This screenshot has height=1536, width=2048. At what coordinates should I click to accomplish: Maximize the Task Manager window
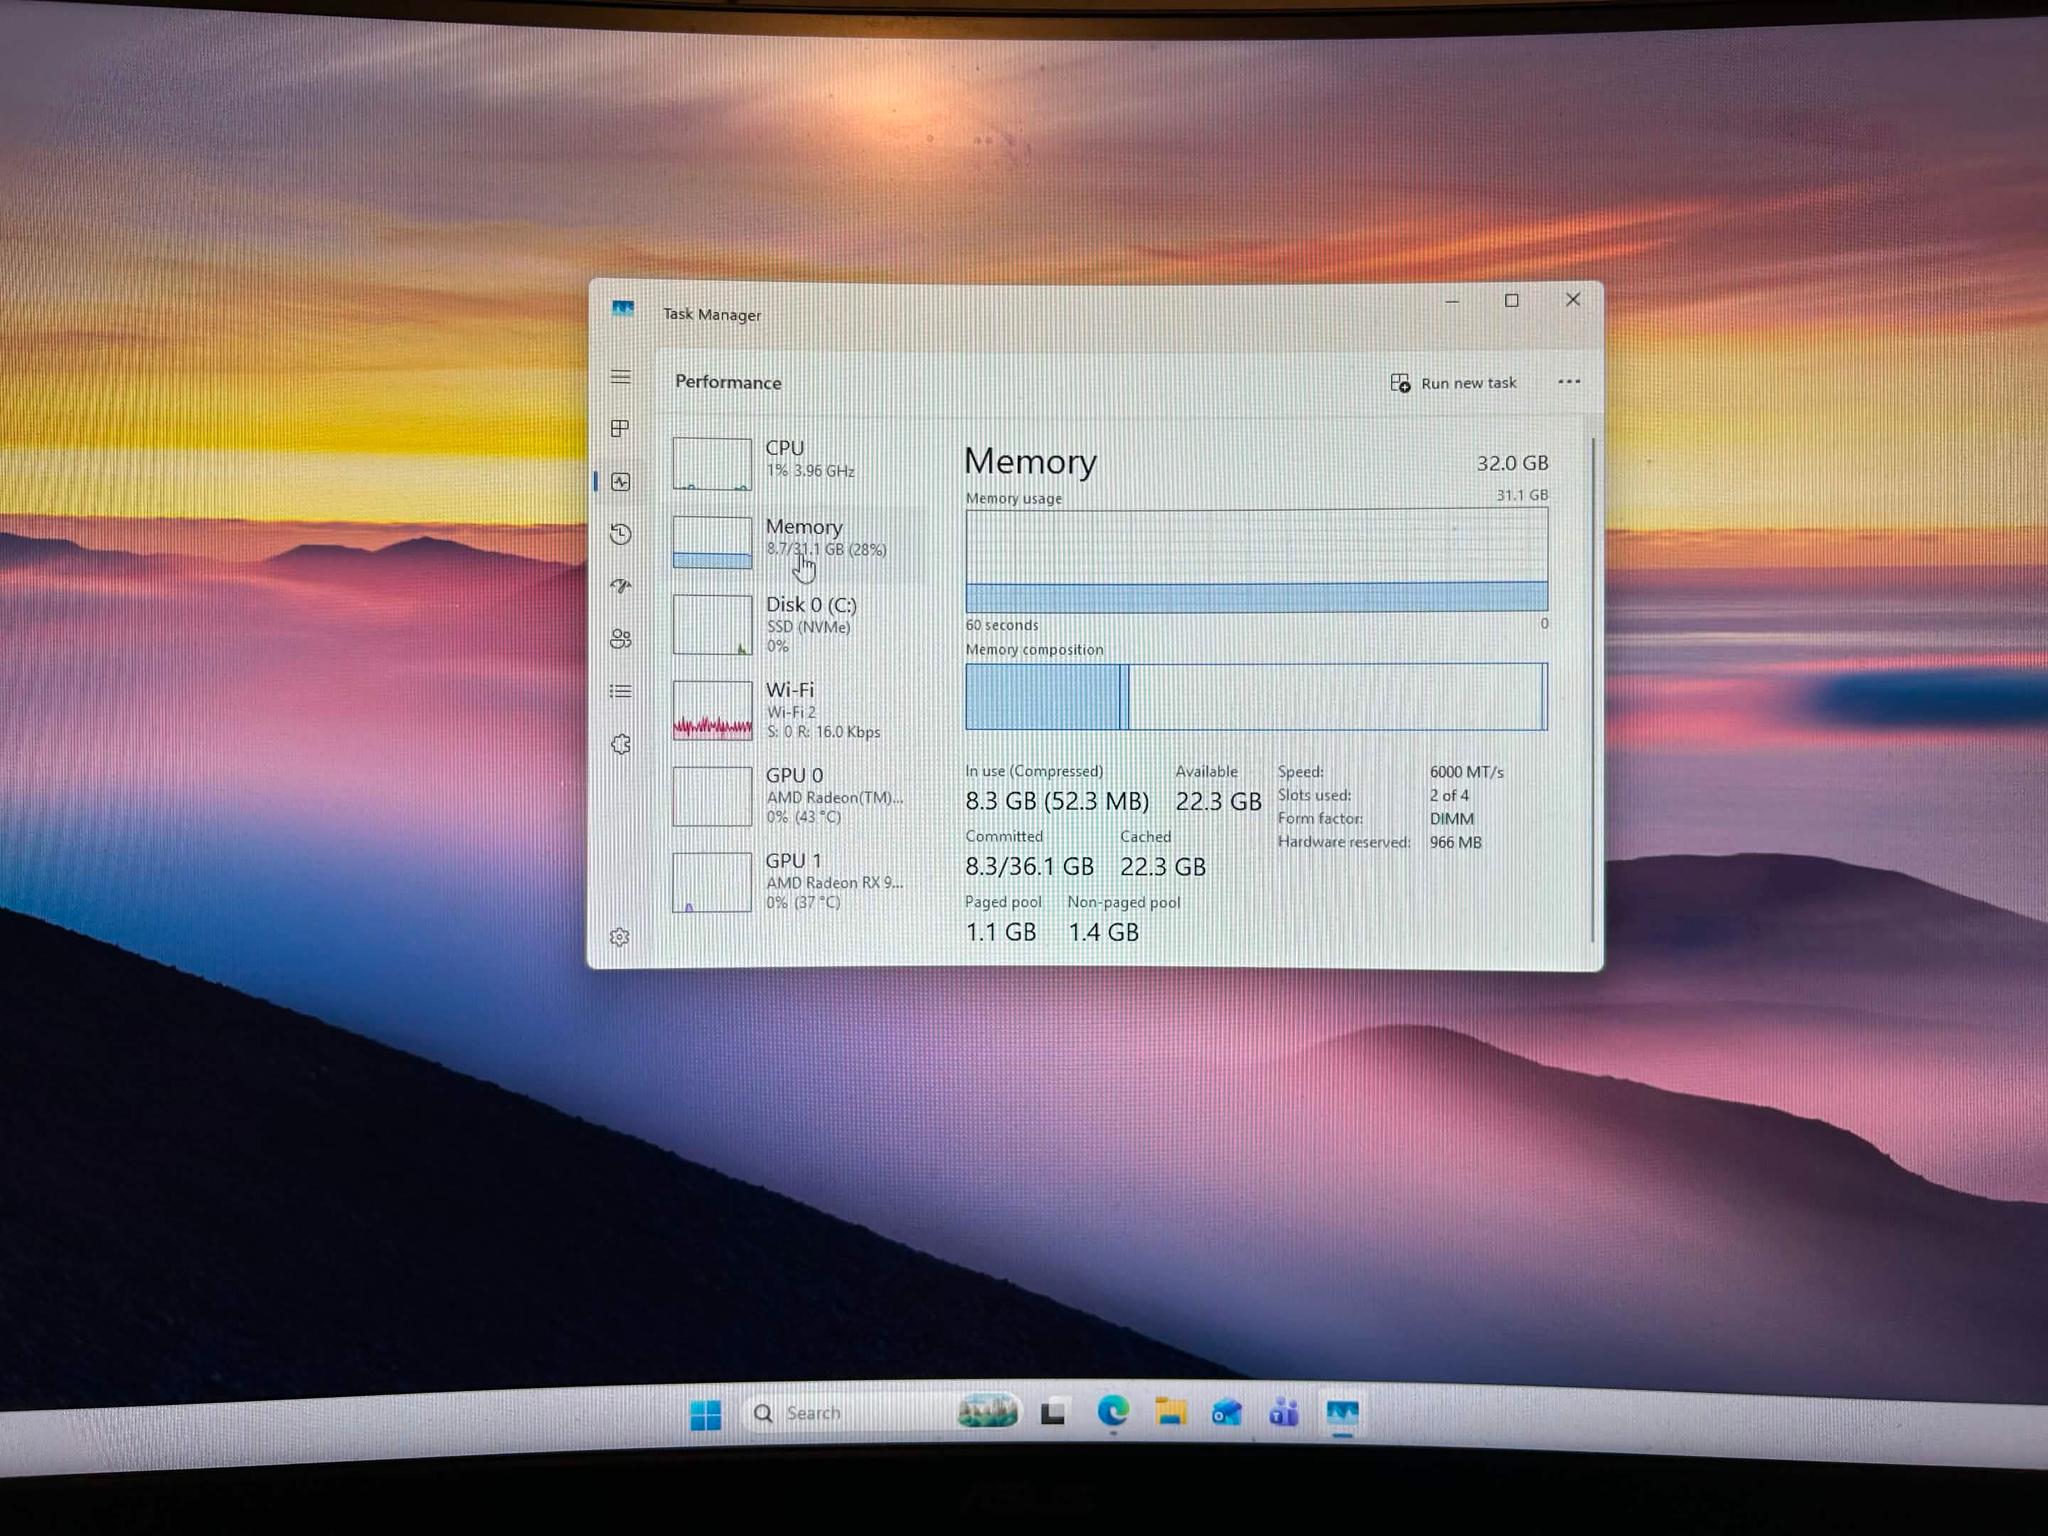(x=1512, y=301)
